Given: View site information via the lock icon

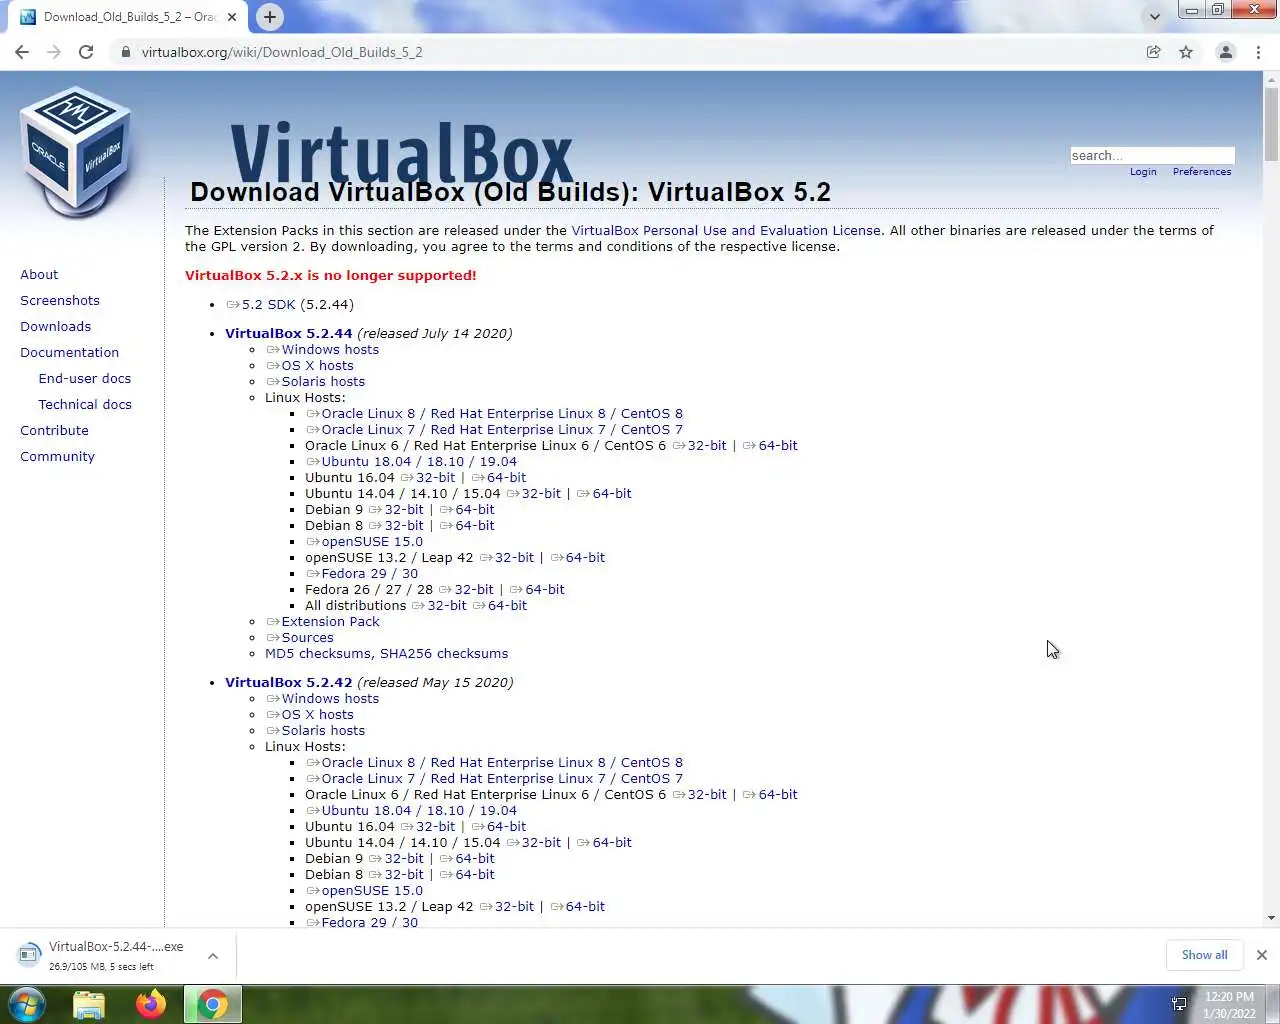Looking at the screenshot, I should click(x=125, y=52).
